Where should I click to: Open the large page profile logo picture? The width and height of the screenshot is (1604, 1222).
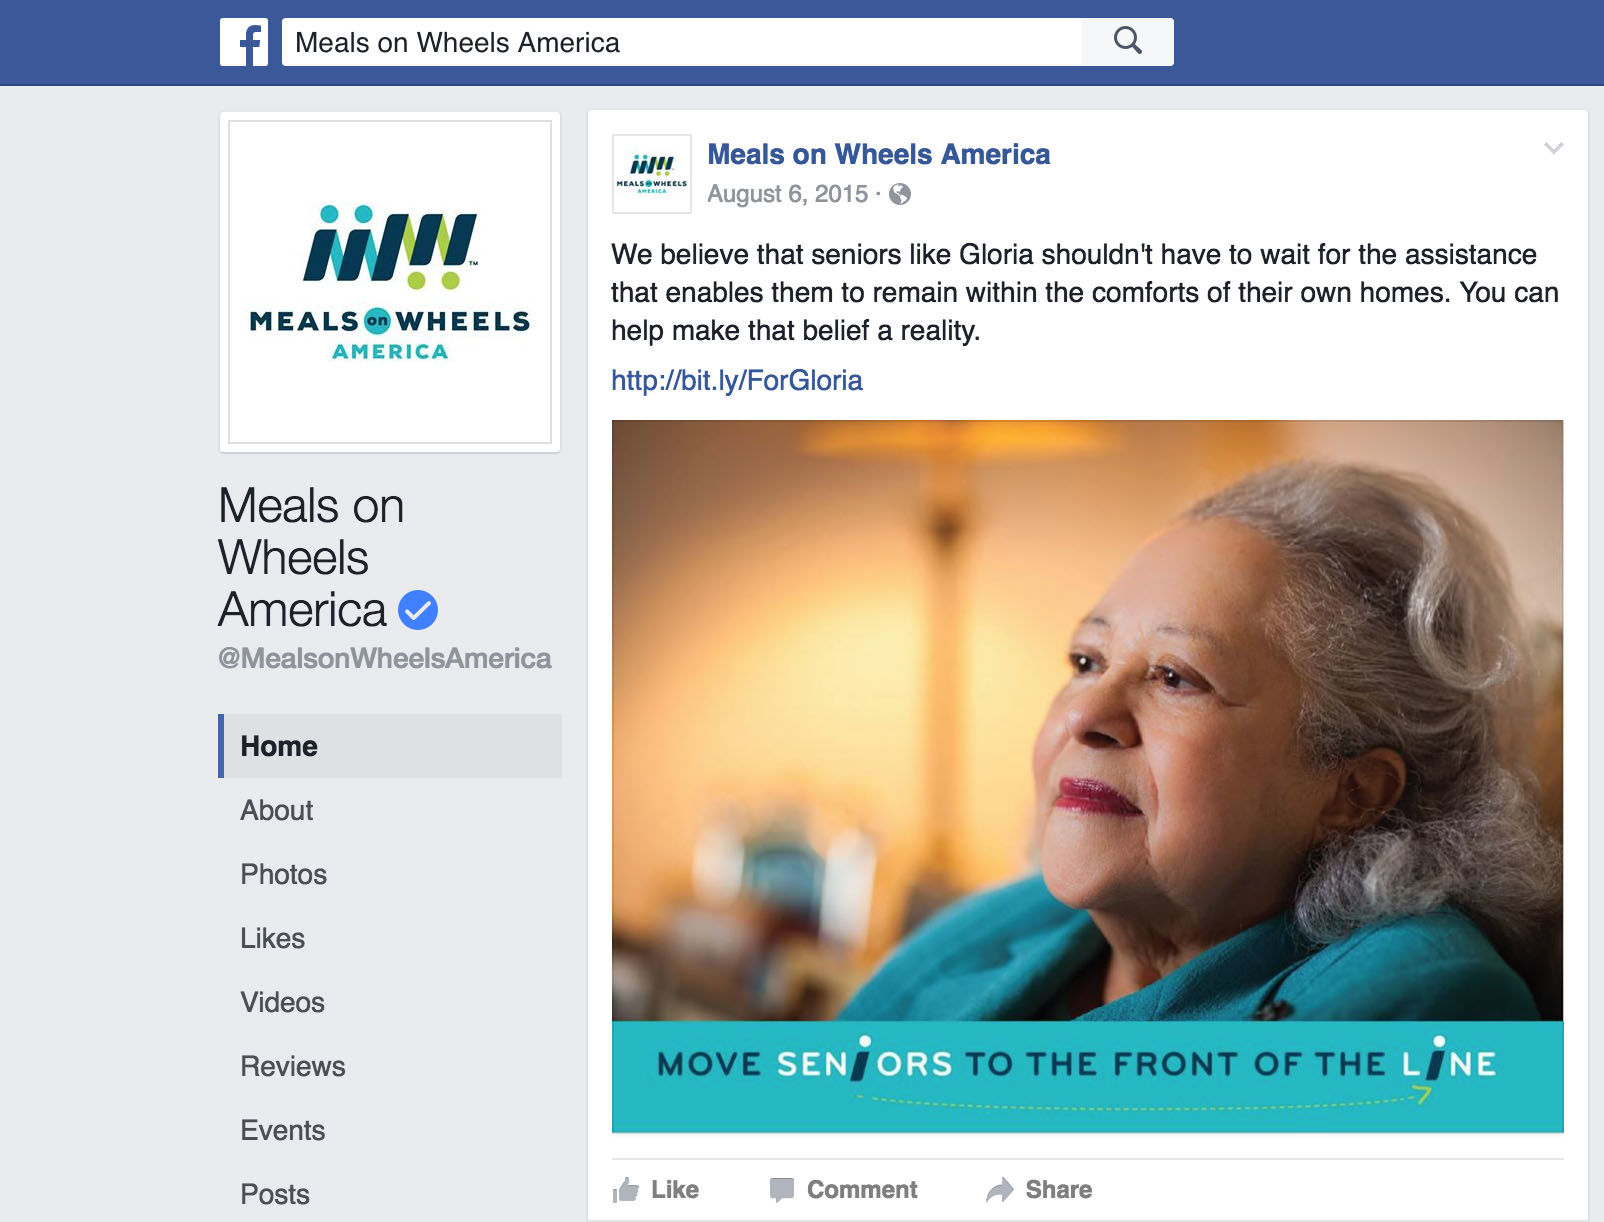(390, 282)
